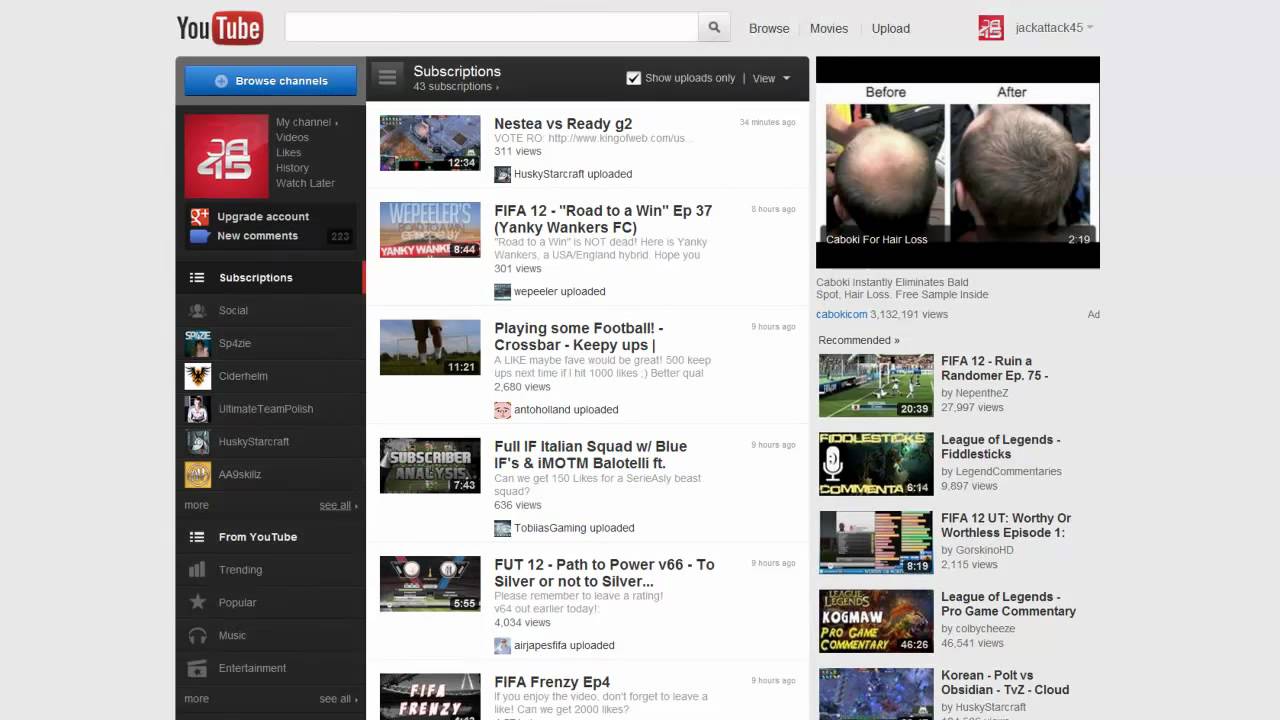Click the search magnifier button

click(x=714, y=28)
